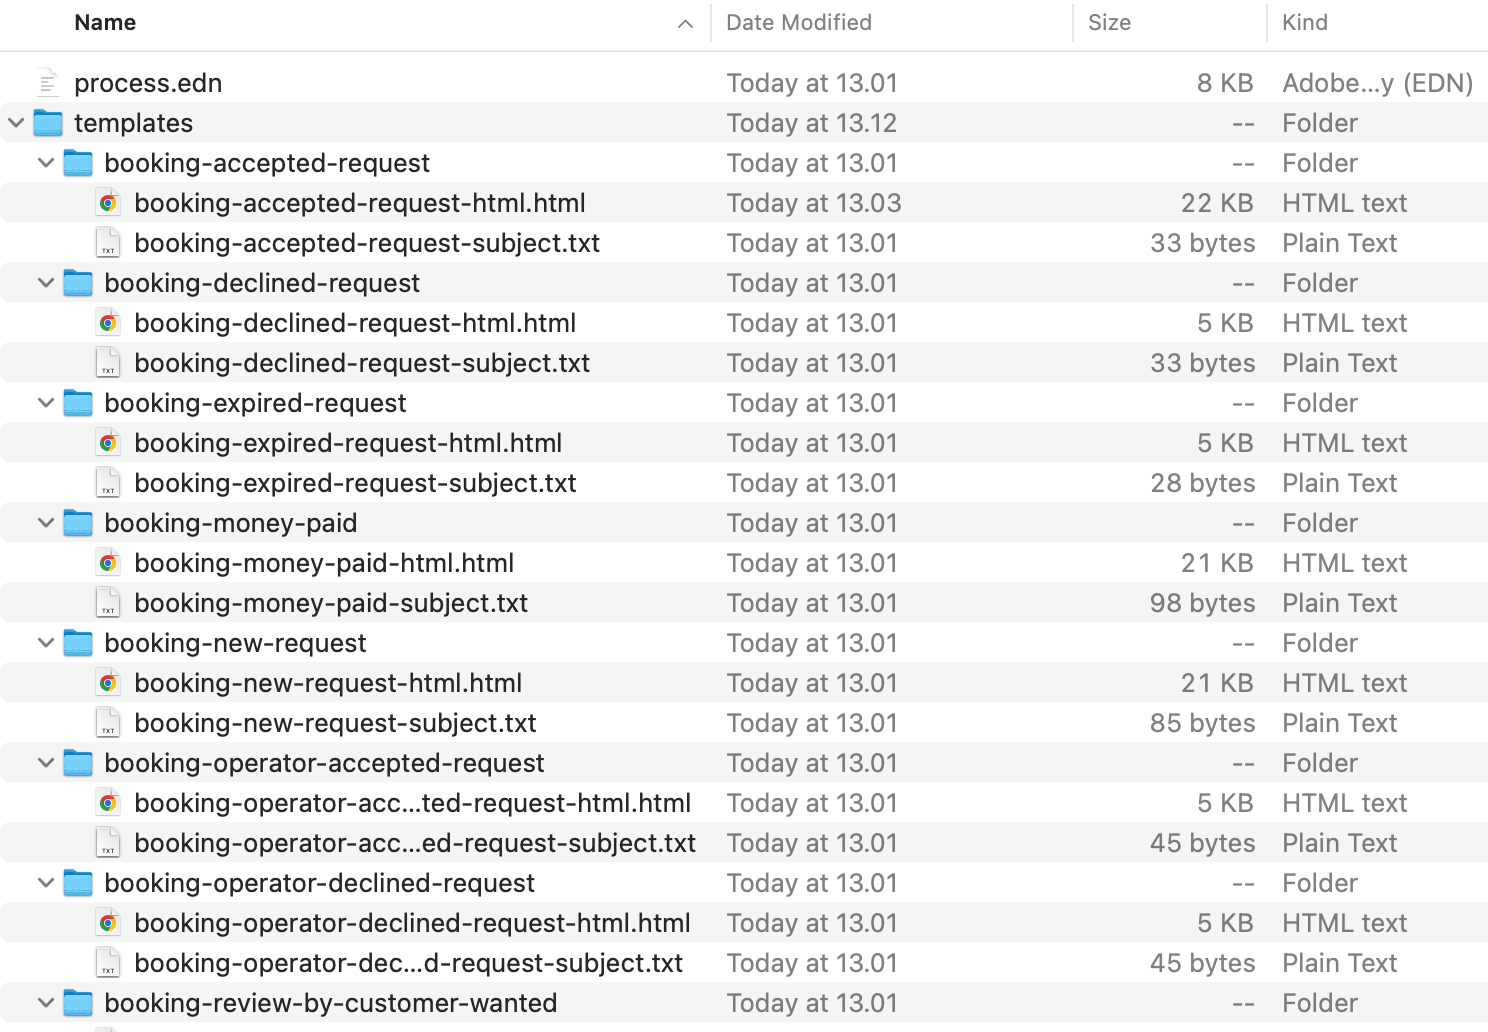Sort by Date Modified column
Image resolution: width=1488 pixels, height=1032 pixels.
pyautogui.click(x=798, y=23)
